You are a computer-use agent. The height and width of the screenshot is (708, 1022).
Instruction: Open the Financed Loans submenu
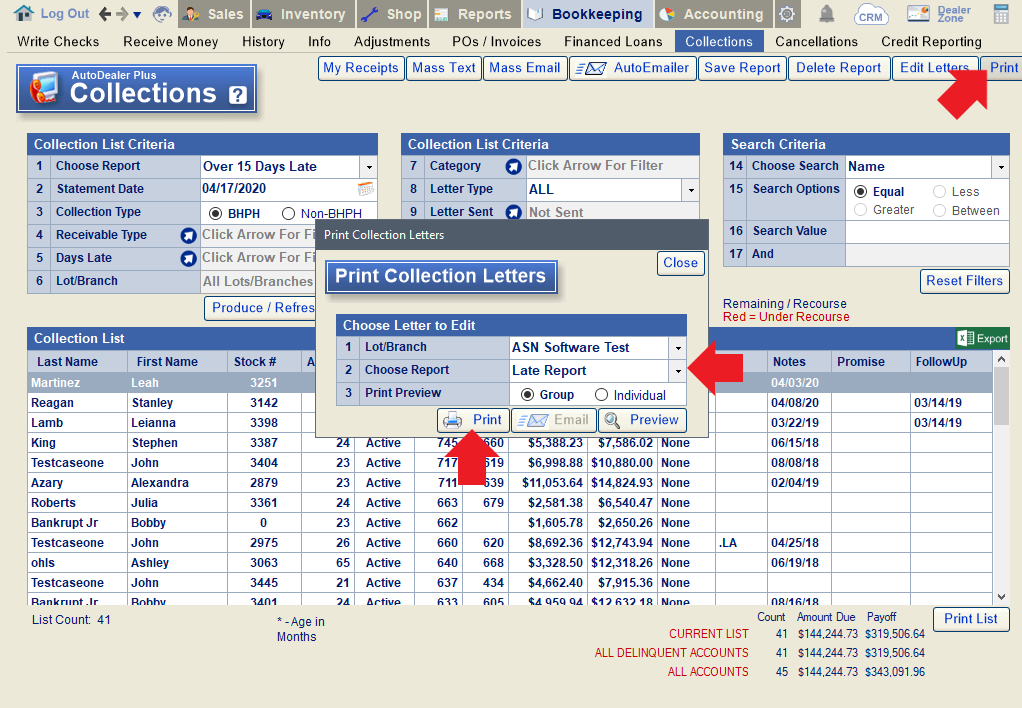[613, 42]
